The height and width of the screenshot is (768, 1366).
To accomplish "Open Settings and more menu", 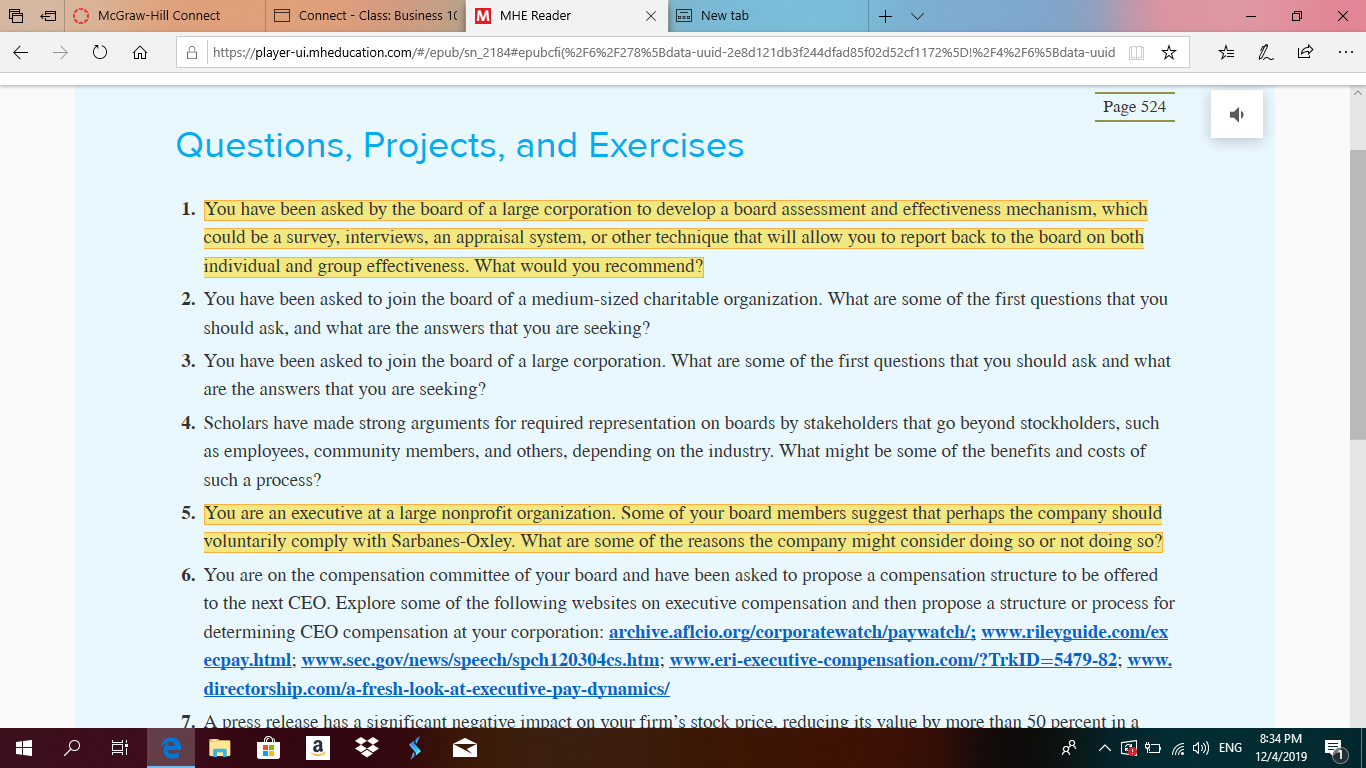I will 1344,52.
